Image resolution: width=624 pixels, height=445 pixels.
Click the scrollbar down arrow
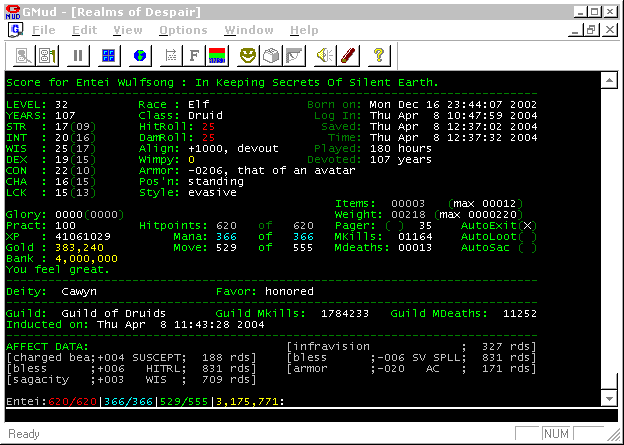[609, 398]
